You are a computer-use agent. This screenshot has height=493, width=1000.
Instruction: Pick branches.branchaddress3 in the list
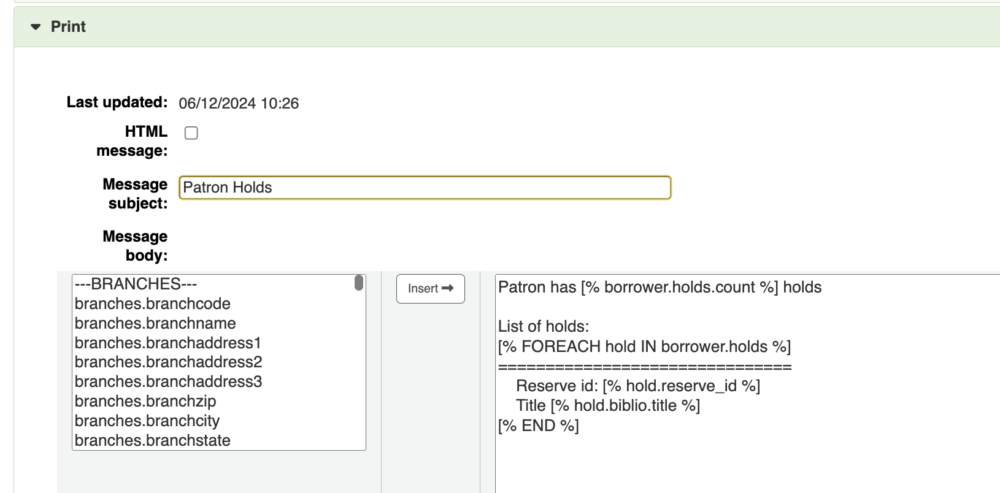(167, 381)
